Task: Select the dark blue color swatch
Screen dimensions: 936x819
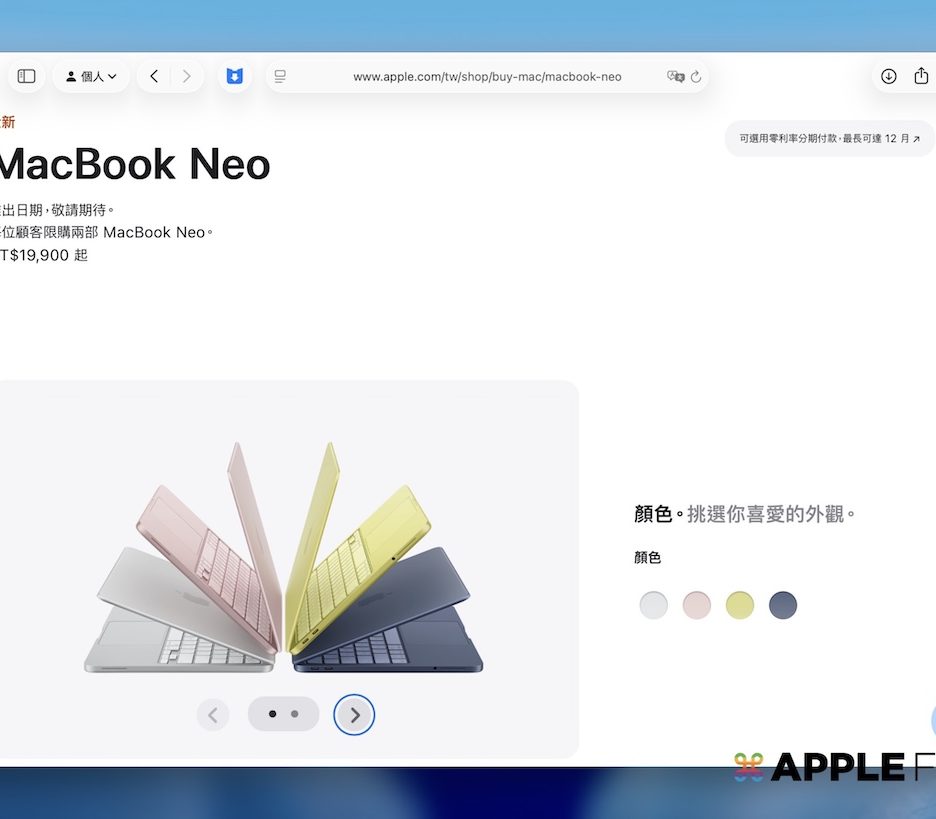Action: [x=783, y=605]
